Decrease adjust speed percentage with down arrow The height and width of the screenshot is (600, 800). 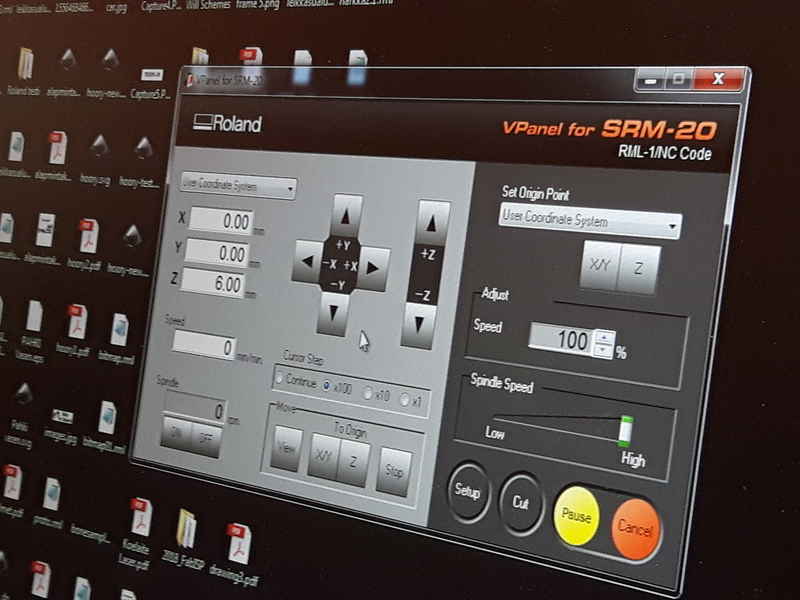pos(604,351)
